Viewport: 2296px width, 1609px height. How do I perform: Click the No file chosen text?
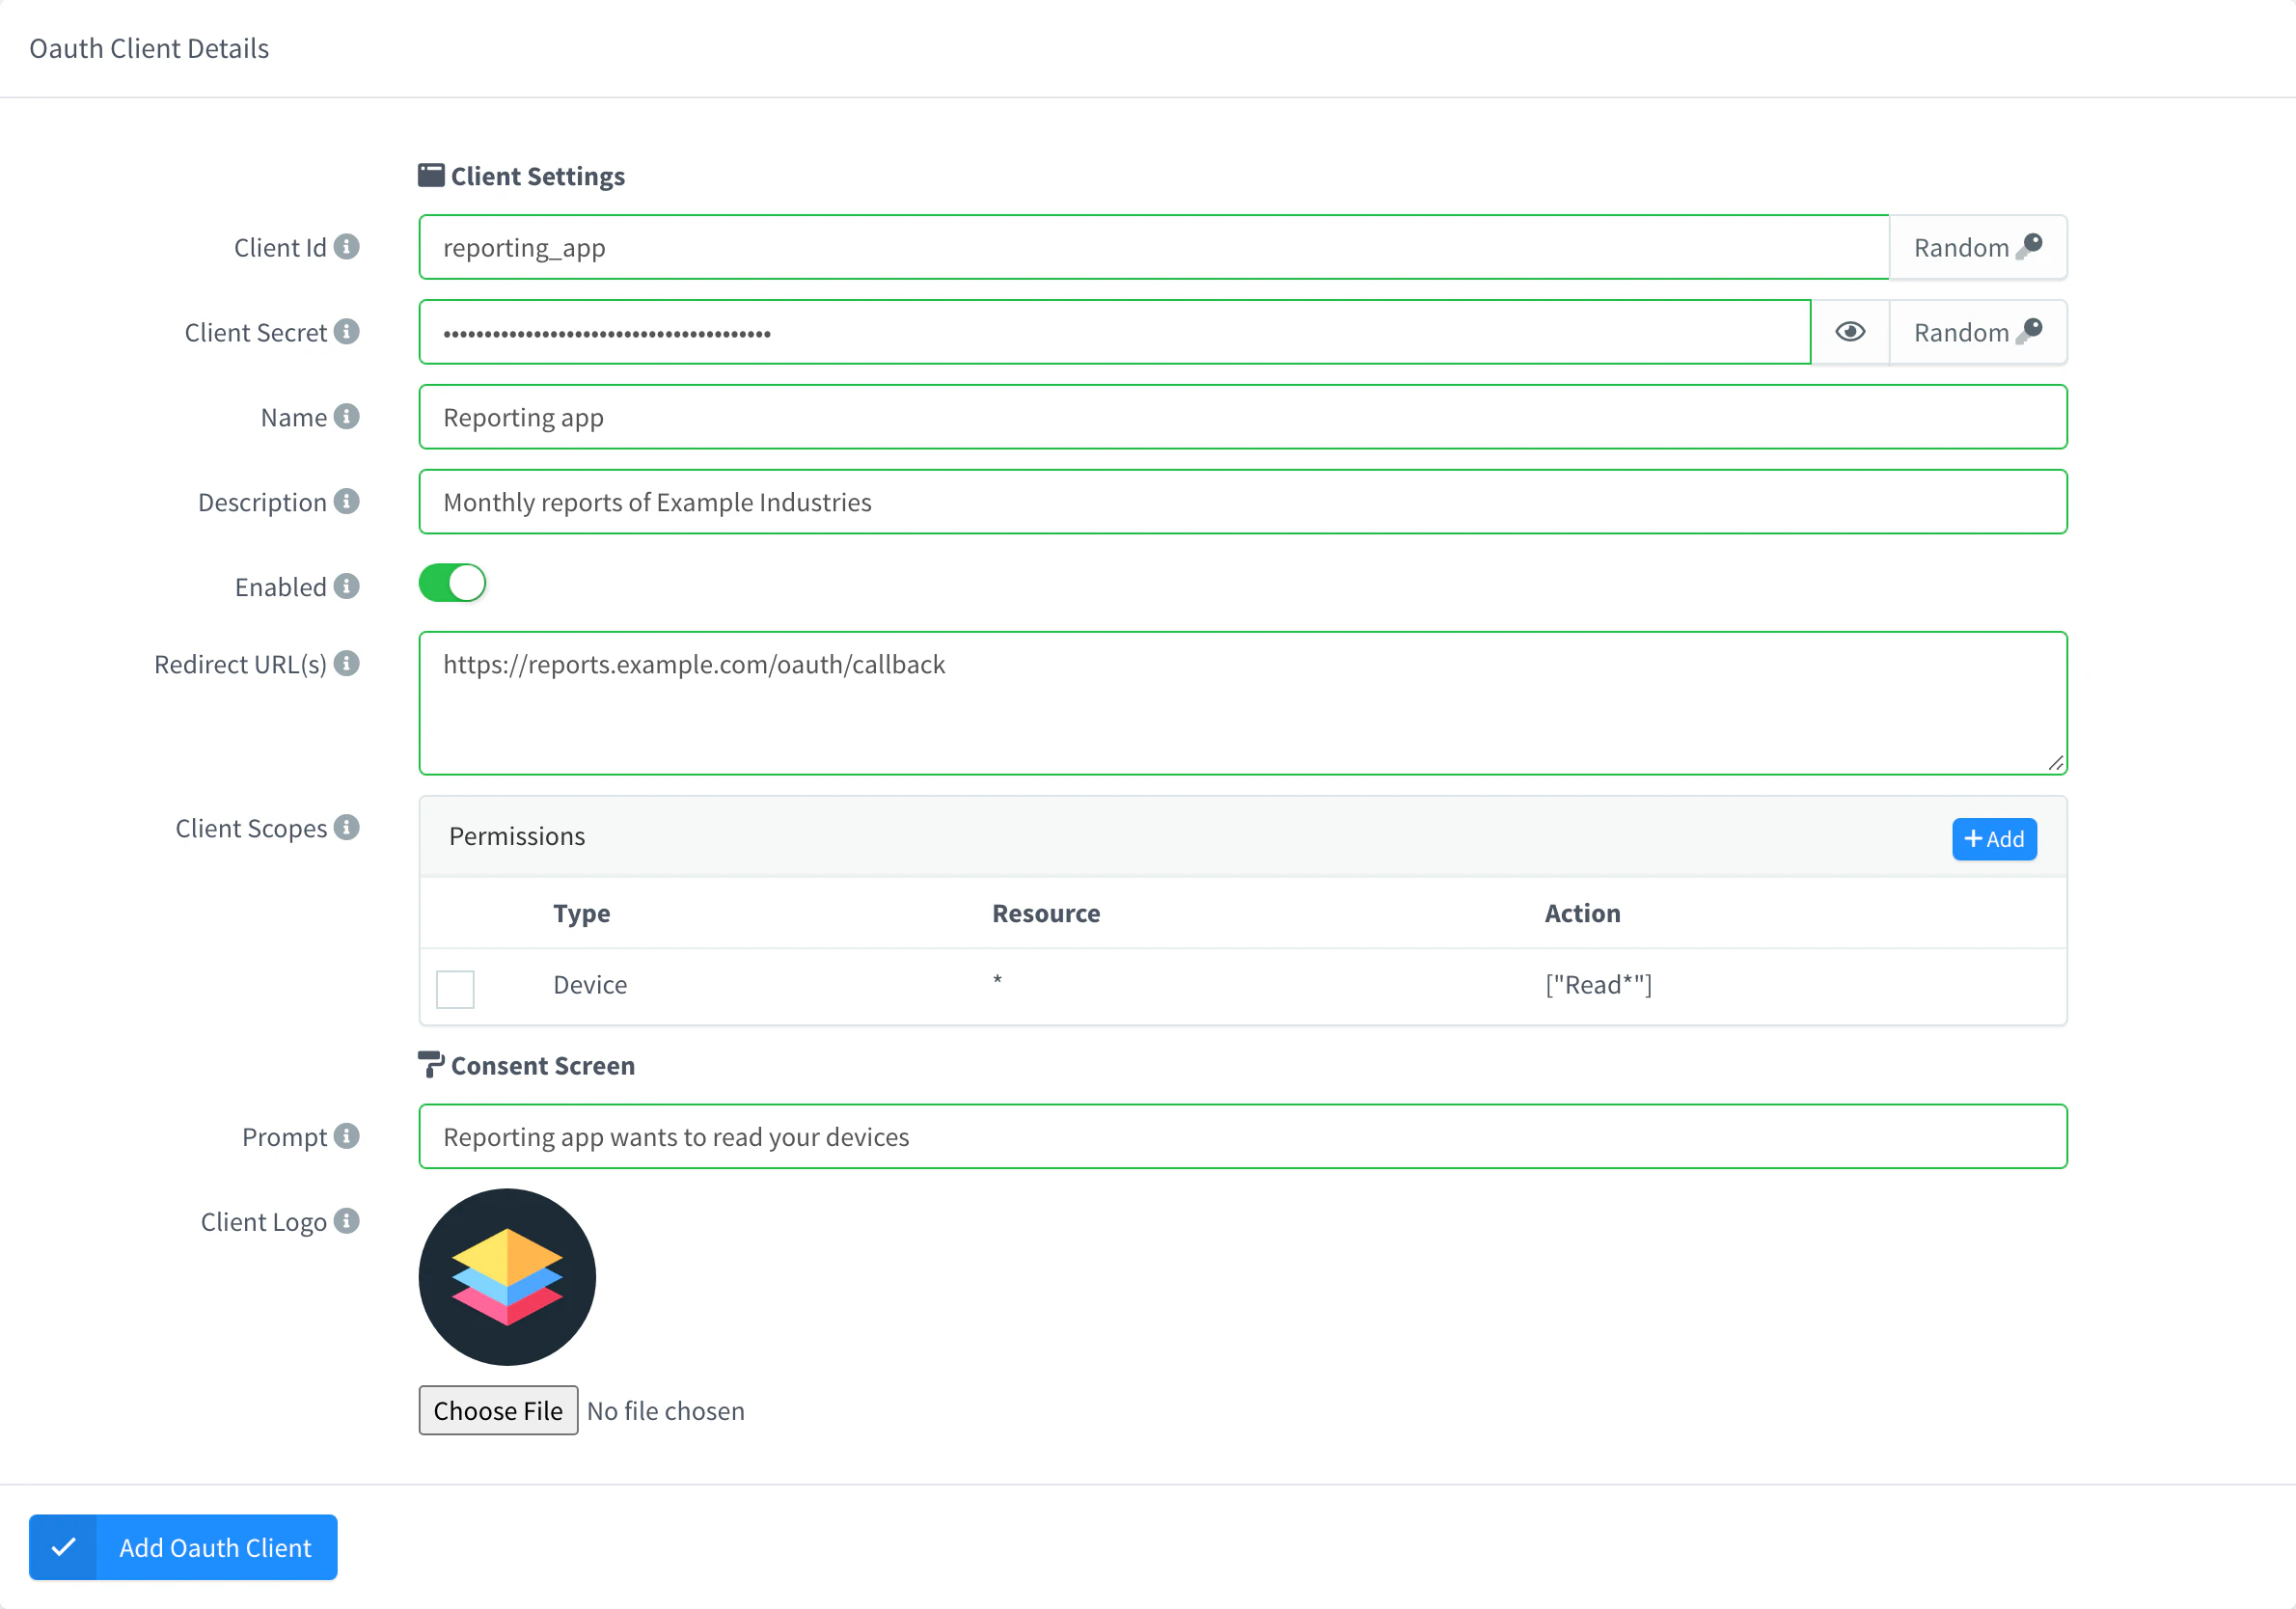click(x=666, y=1411)
